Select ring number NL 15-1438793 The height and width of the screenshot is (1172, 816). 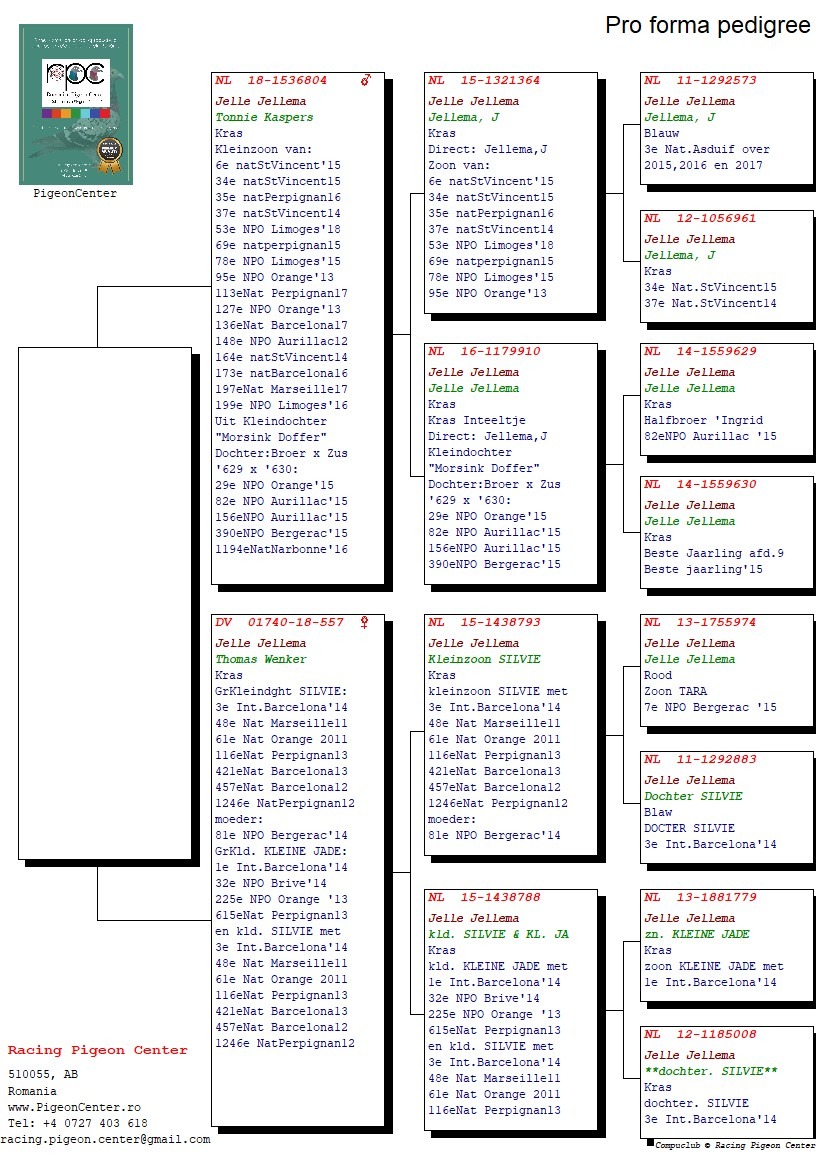pos(483,622)
